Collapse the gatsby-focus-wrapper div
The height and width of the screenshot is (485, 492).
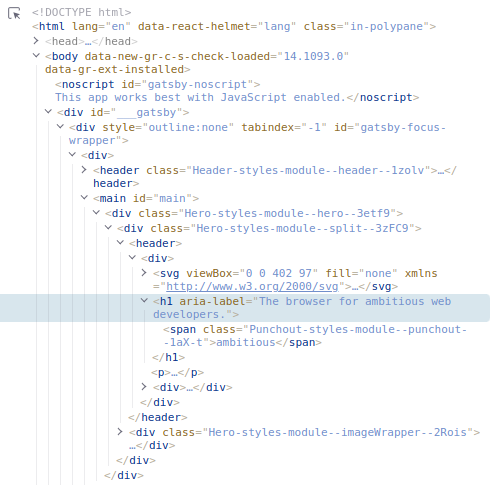[60, 126]
